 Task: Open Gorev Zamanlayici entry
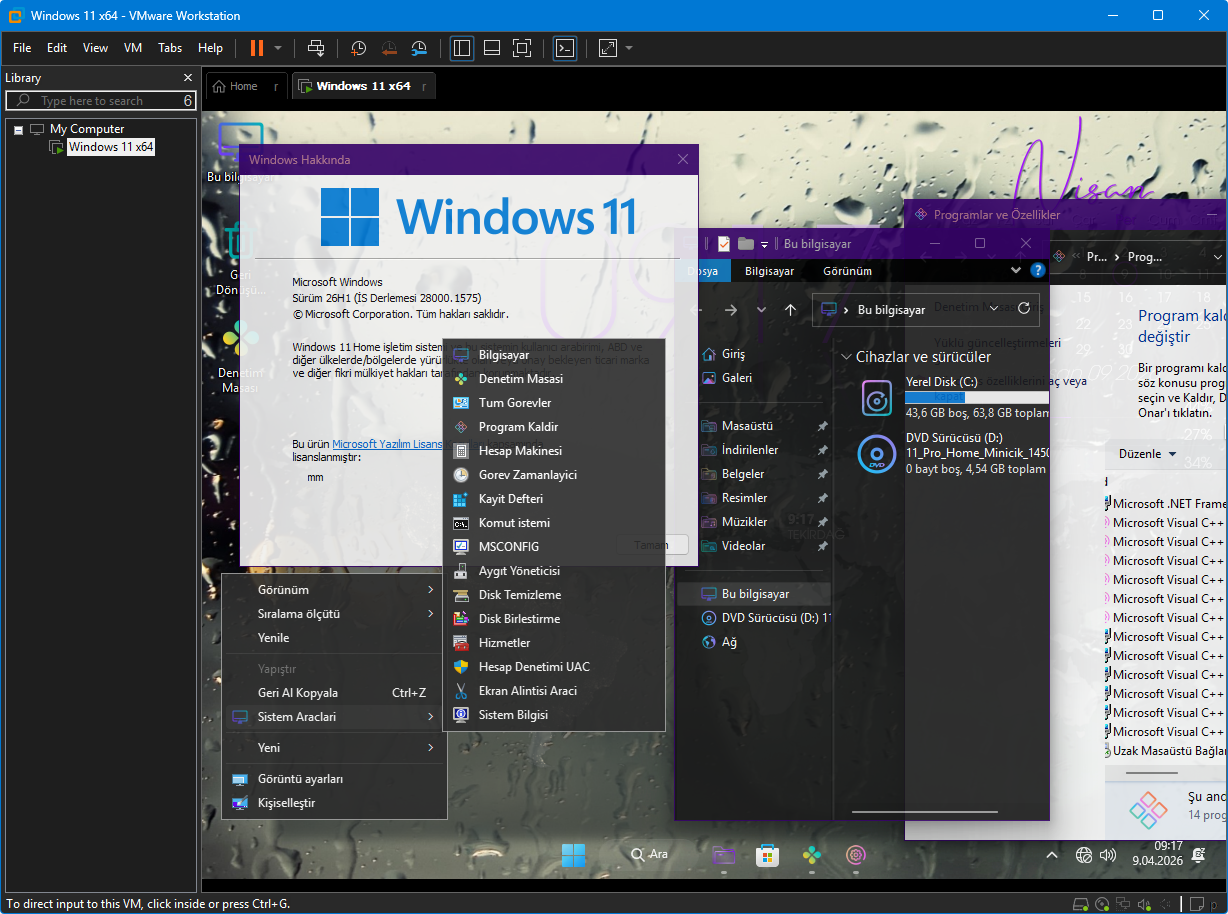(x=554, y=475)
